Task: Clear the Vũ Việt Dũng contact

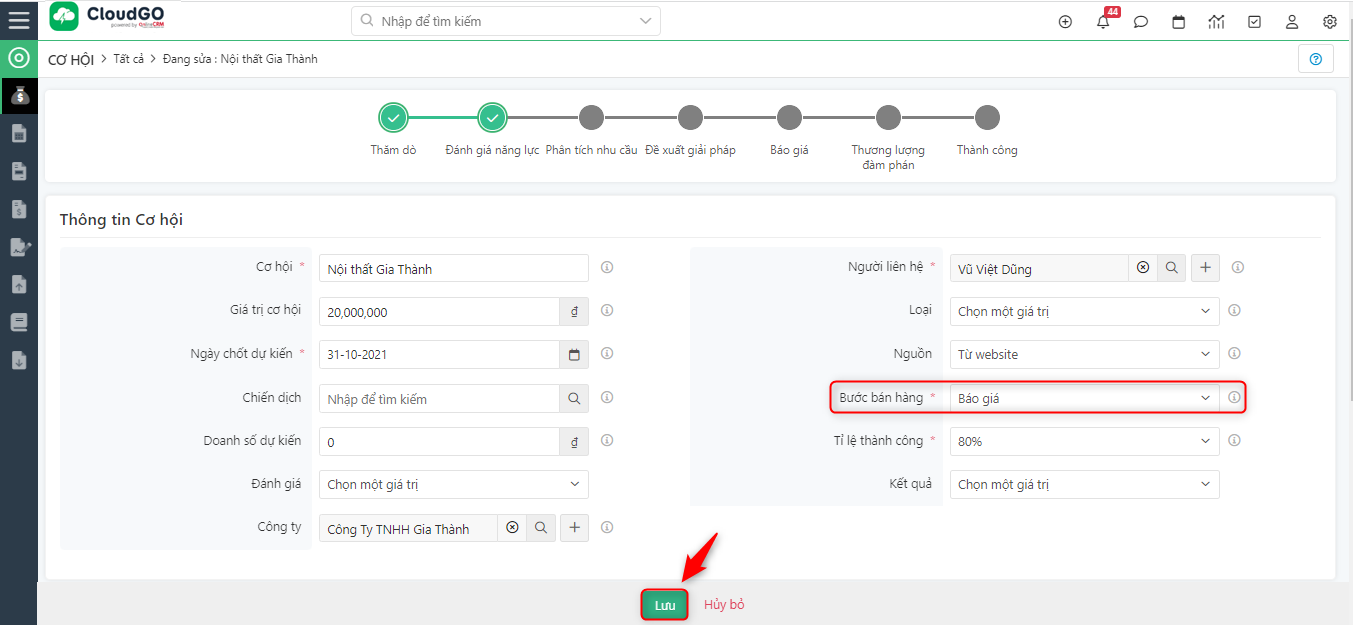Action: tap(1143, 268)
